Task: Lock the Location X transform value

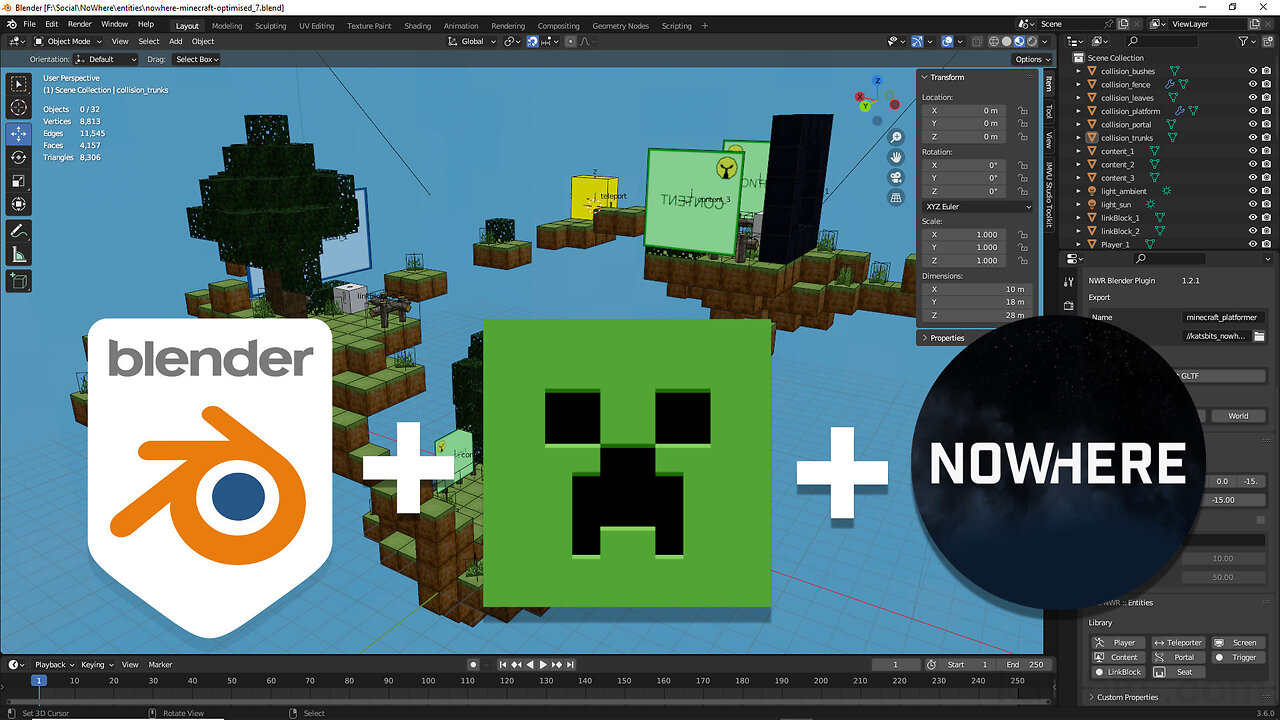Action: point(1022,110)
